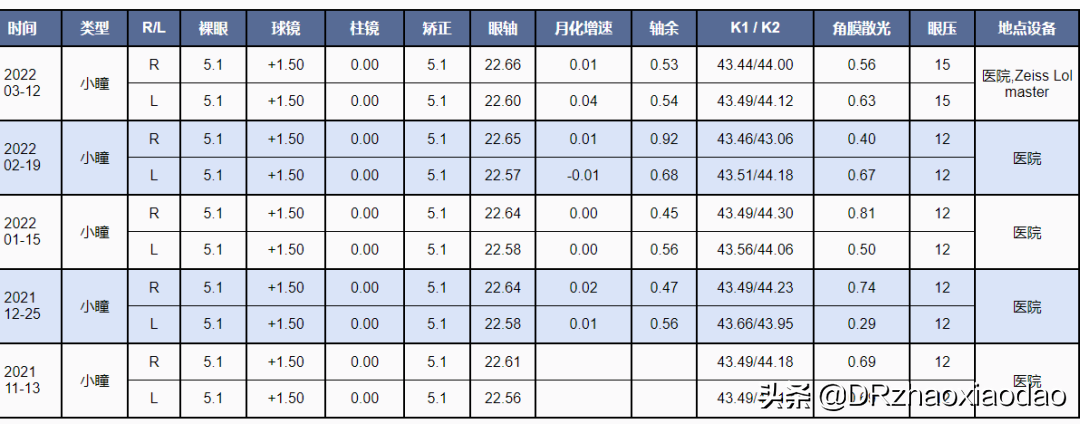Select the 0.81 corneal astigmatism value
1080x424 pixels.
pyautogui.click(x=854, y=213)
